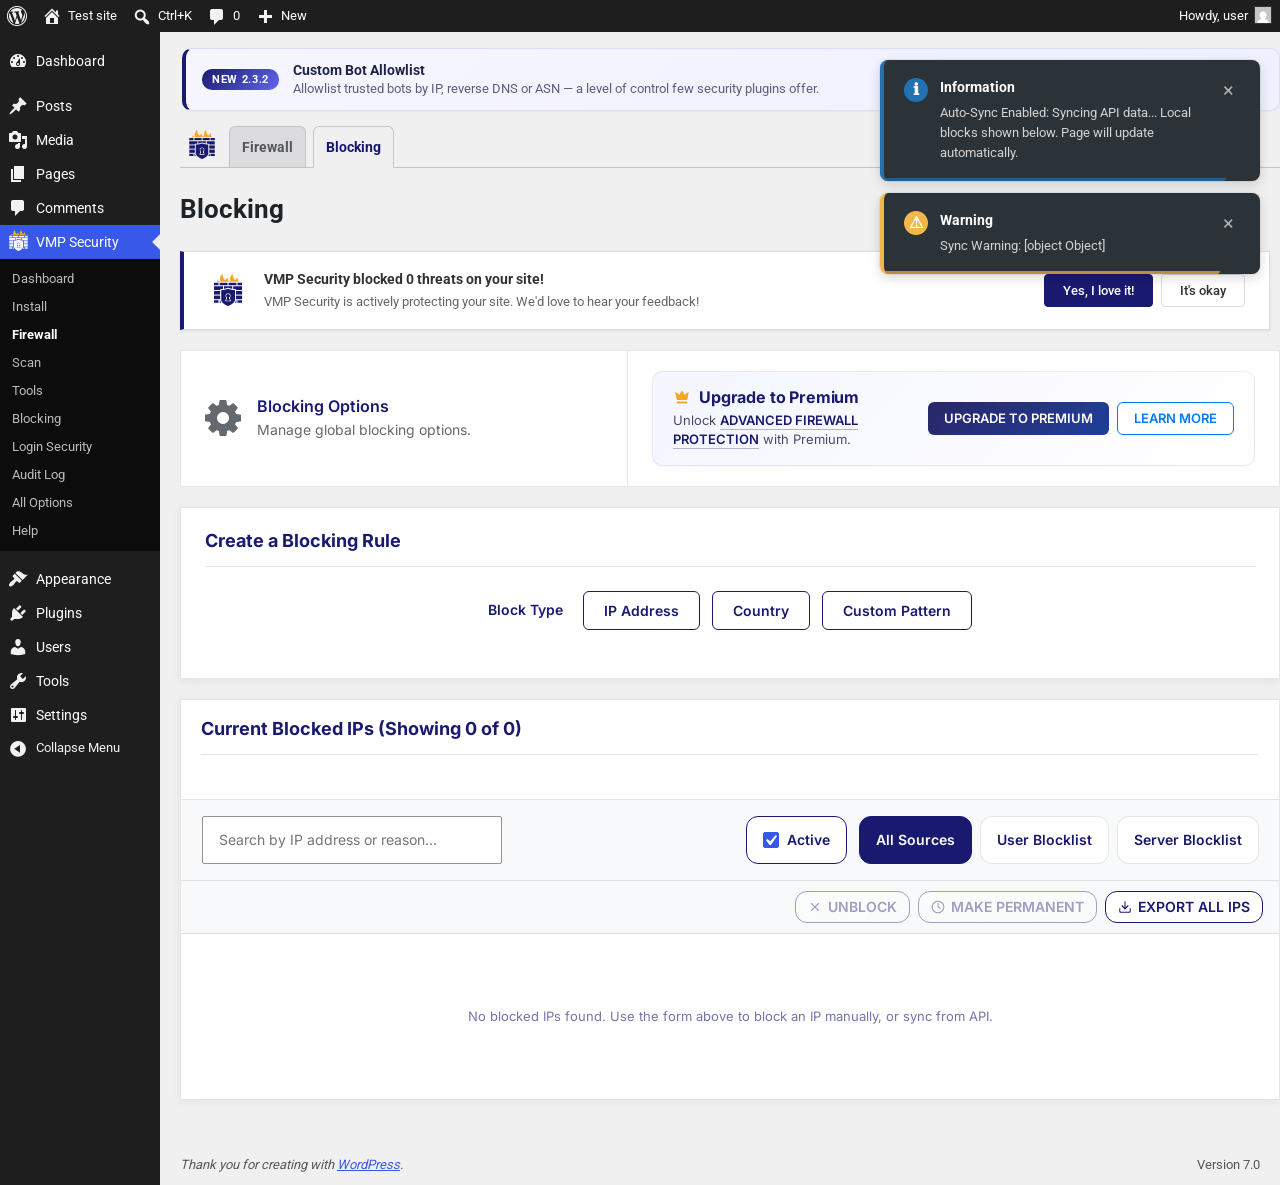Click the VMP Security shield icon in sidebar
Screen dimensions: 1280x1185
coord(18,241)
